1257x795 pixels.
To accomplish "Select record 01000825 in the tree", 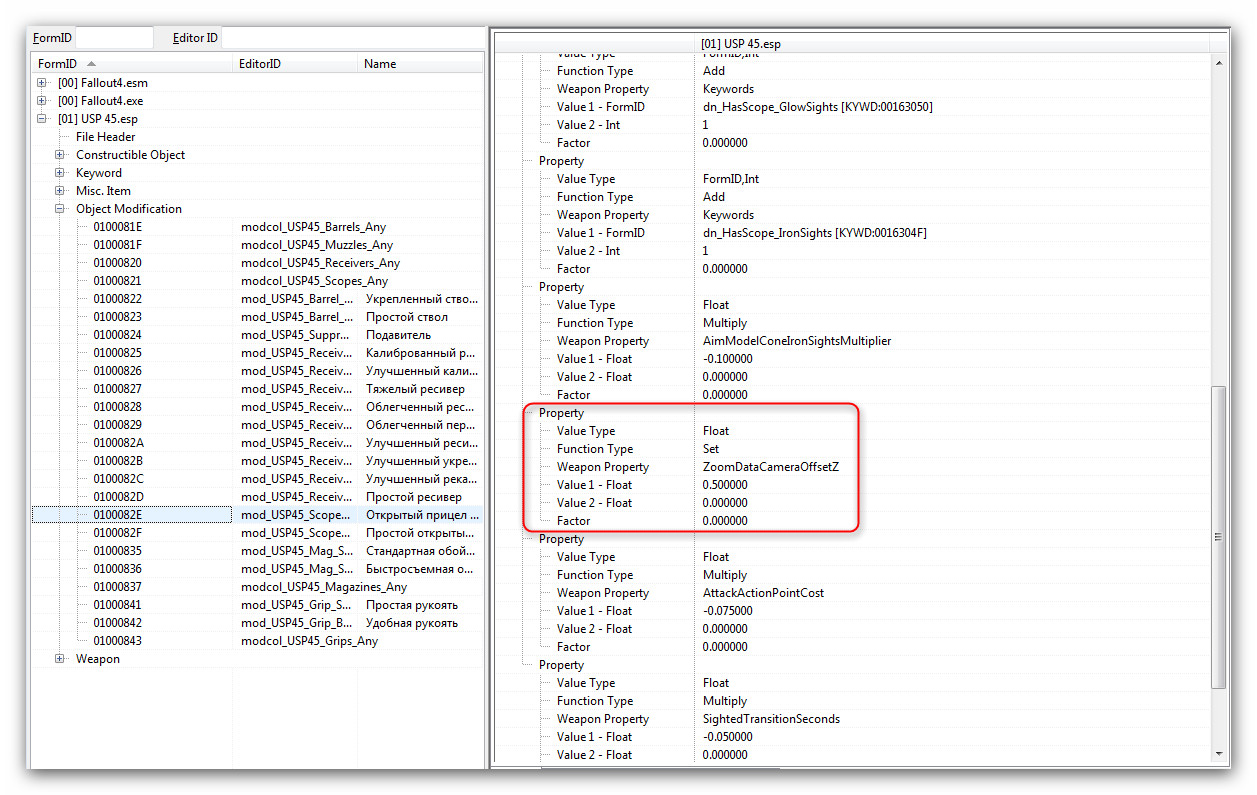I will [257, 353].
